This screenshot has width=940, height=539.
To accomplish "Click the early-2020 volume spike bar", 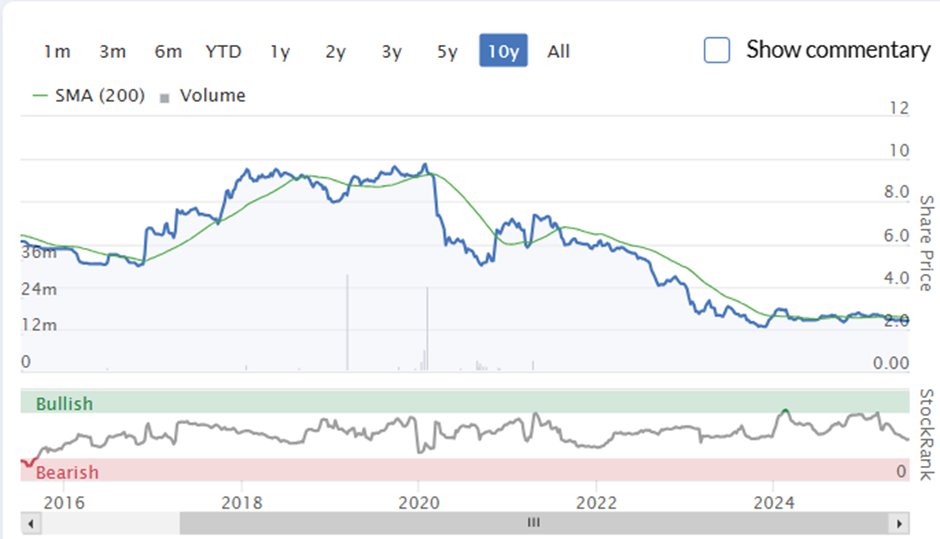I will click(x=427, y=329).
